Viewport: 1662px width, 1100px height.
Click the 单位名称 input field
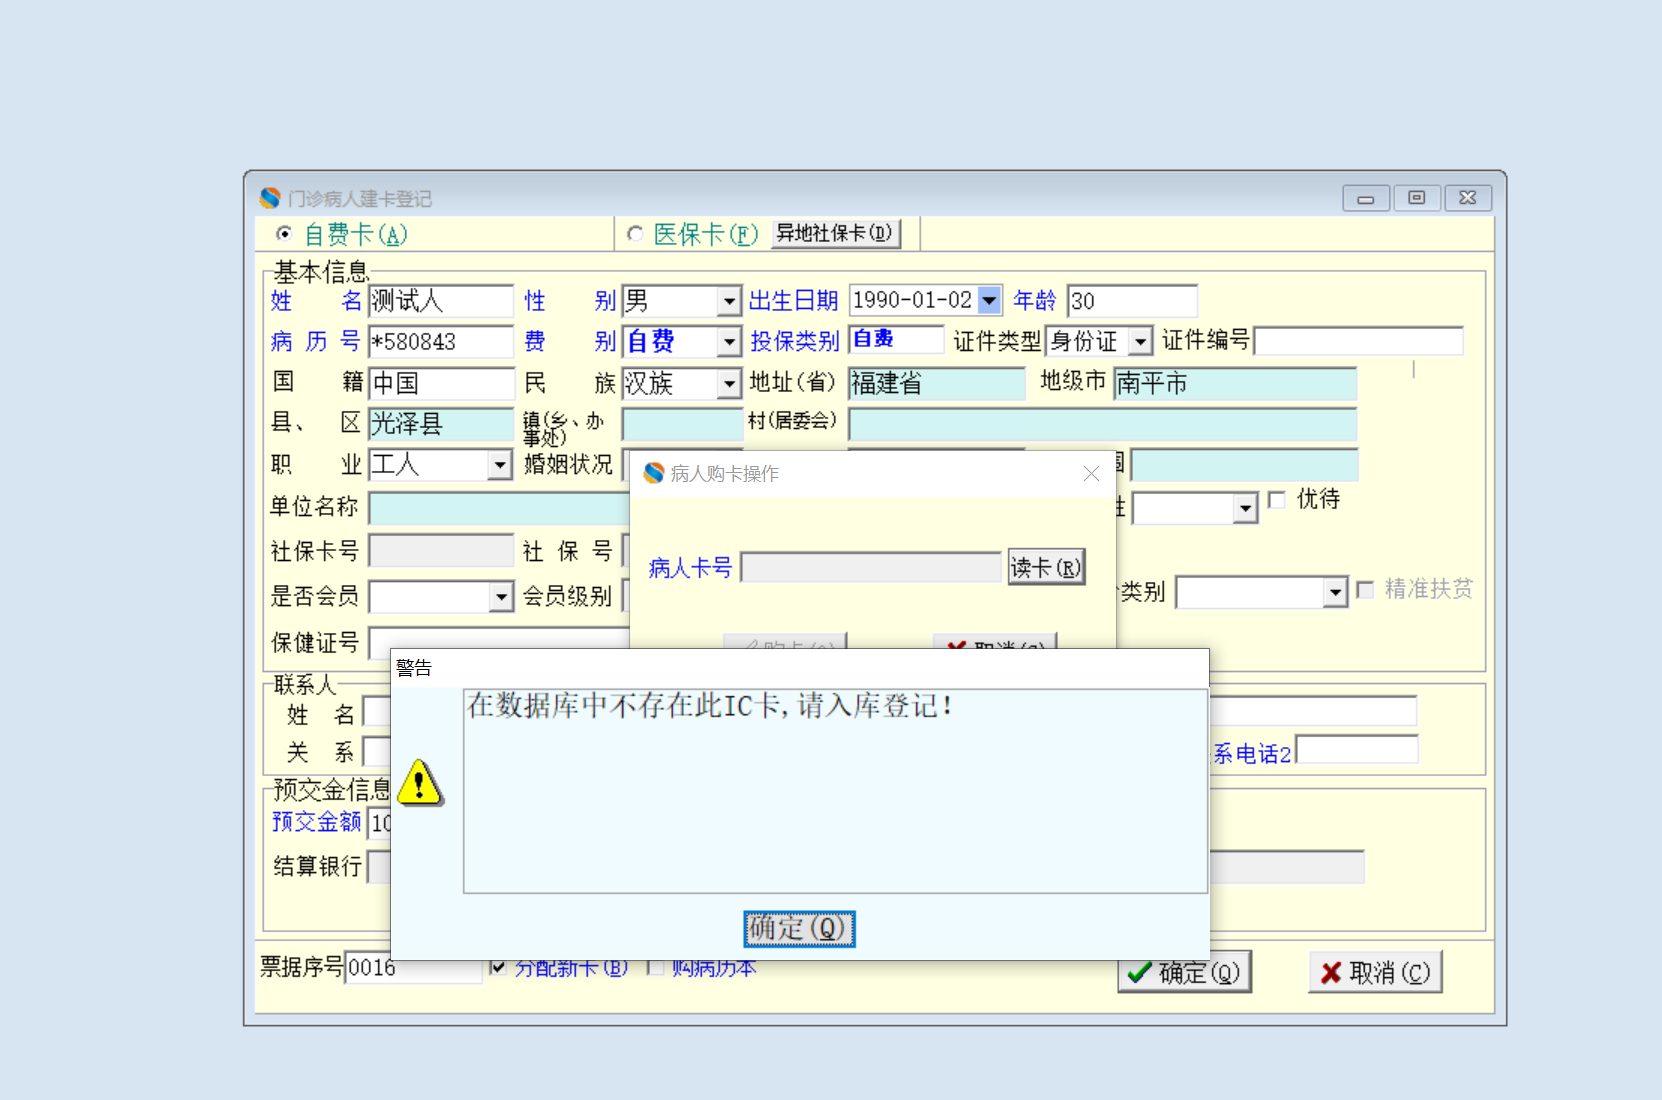point(499,508)
